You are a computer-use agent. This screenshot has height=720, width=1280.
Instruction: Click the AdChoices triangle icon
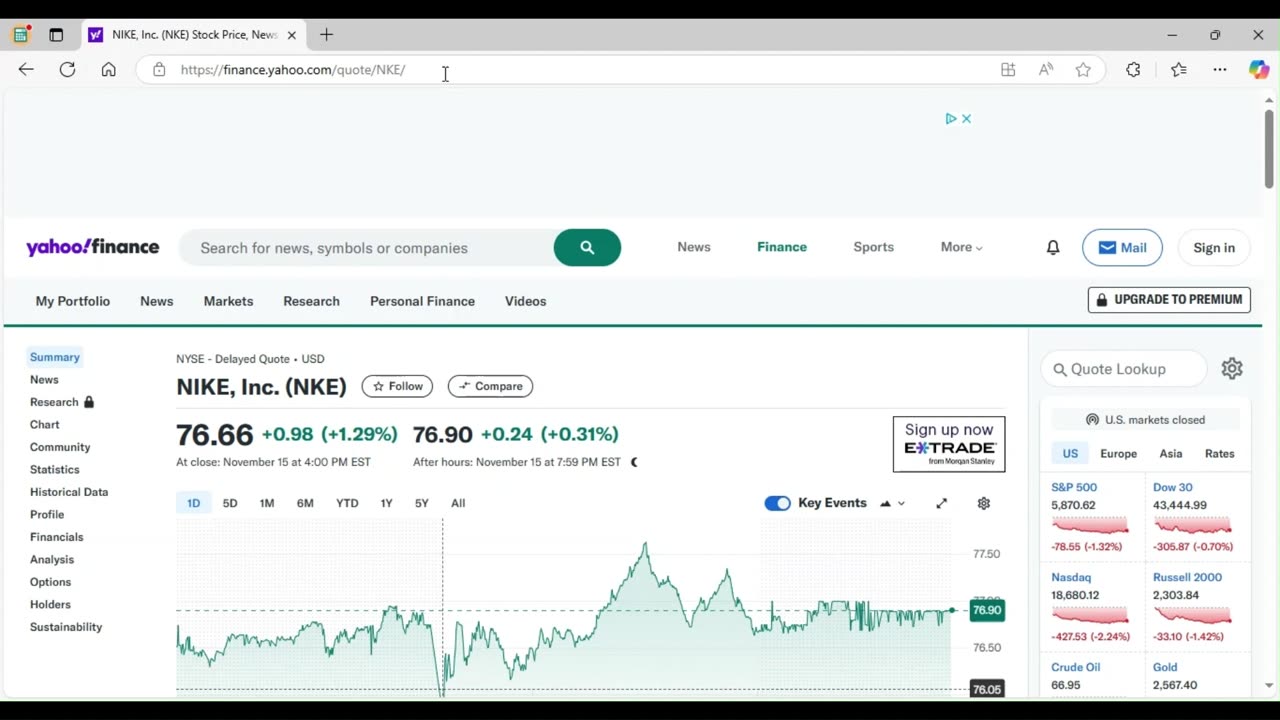[x=951, y=118]
